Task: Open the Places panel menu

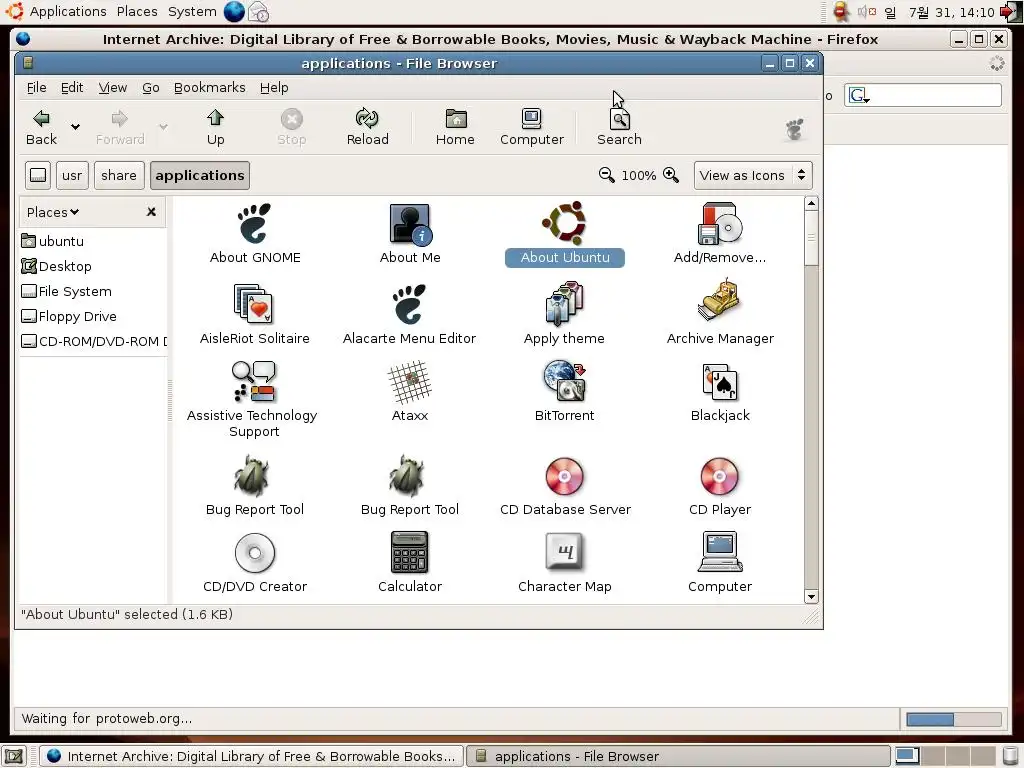Action: pyautogui.click(x=136, y=11)
